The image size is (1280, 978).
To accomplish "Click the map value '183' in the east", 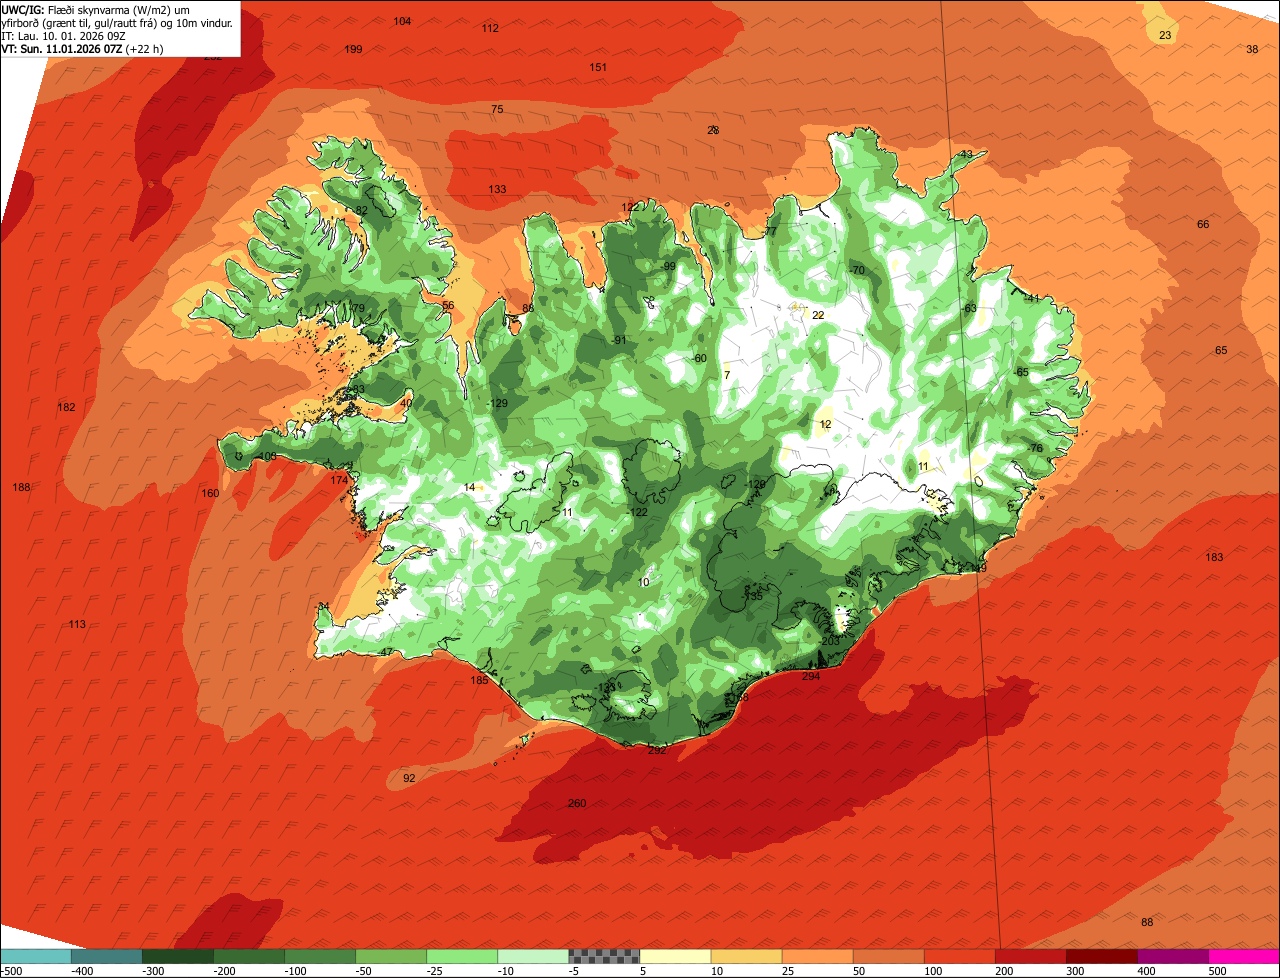I will click(x=1214, y=557).
